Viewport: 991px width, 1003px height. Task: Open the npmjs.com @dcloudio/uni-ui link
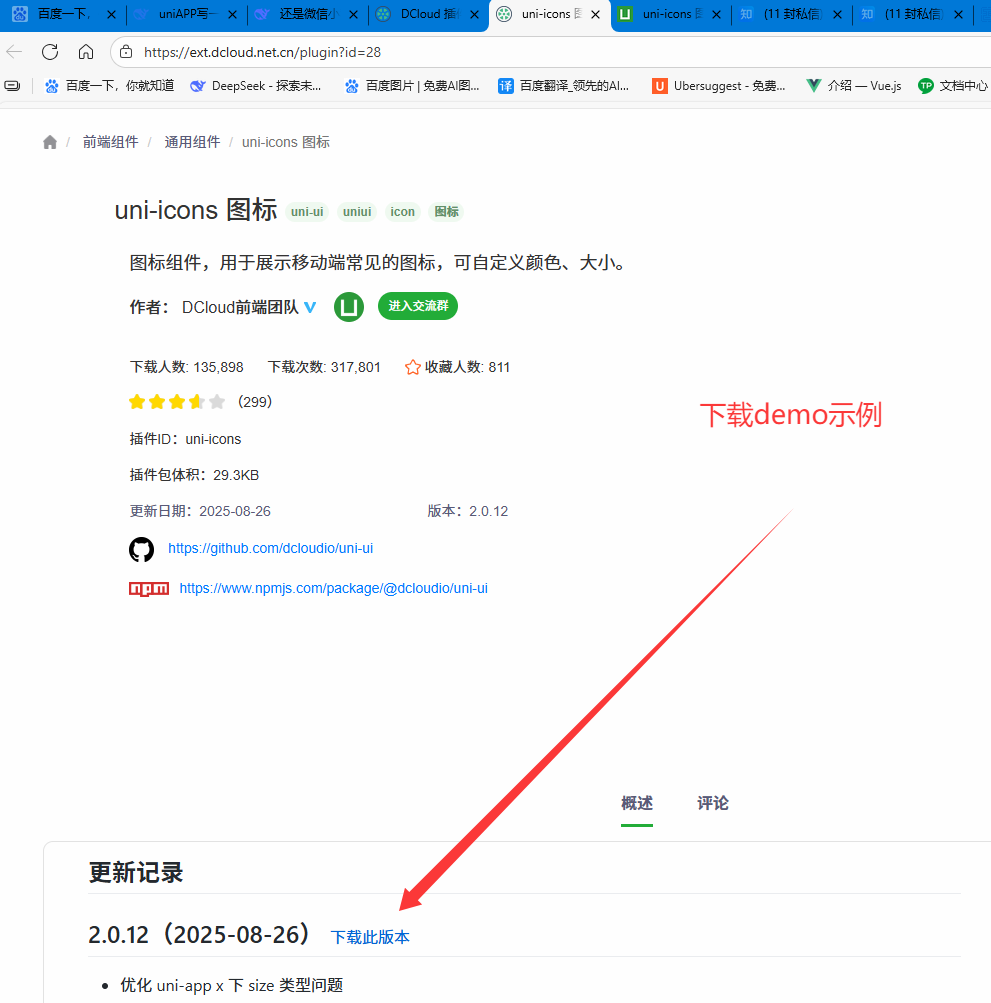click(333, 588)
